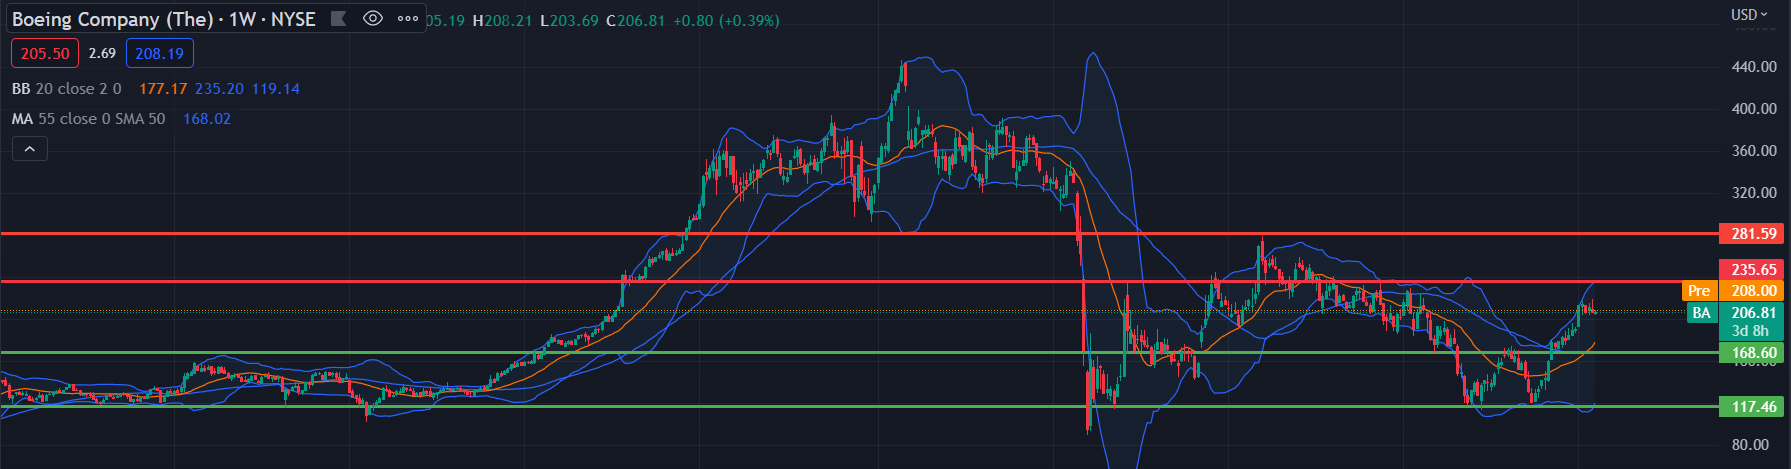This screenshot has height=469, width=1791.
Task: Click the flag icon beside NYSE
Action: (339, 18)
